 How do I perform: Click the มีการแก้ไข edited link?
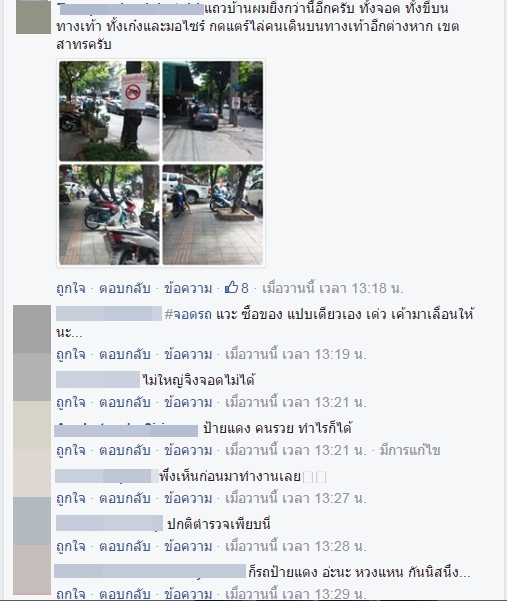tap(410, 450)
